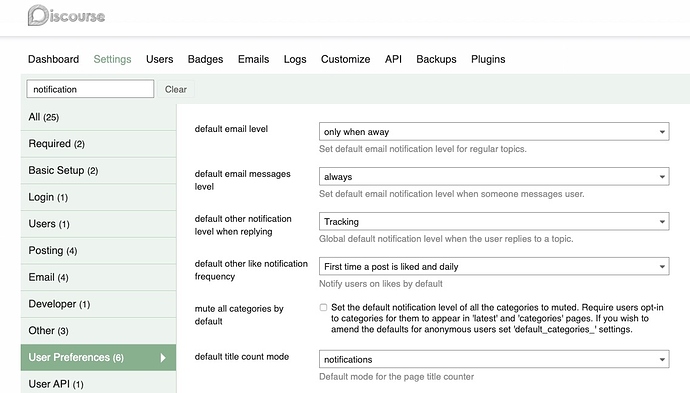Open the default email level dropdown

coord(494,132)
